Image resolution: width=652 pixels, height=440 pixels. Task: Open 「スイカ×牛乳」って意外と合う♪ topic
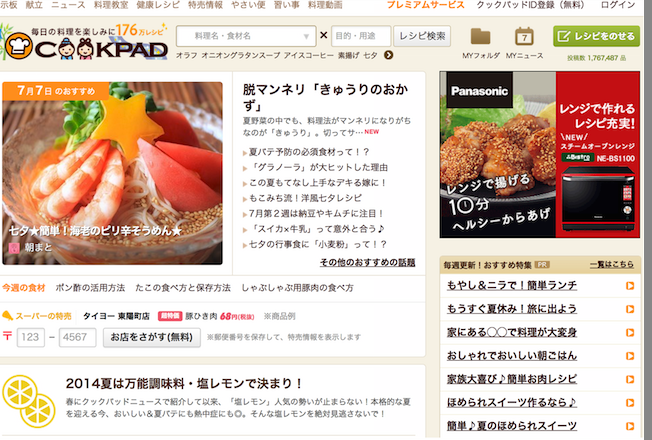click(x=317, y=229)
